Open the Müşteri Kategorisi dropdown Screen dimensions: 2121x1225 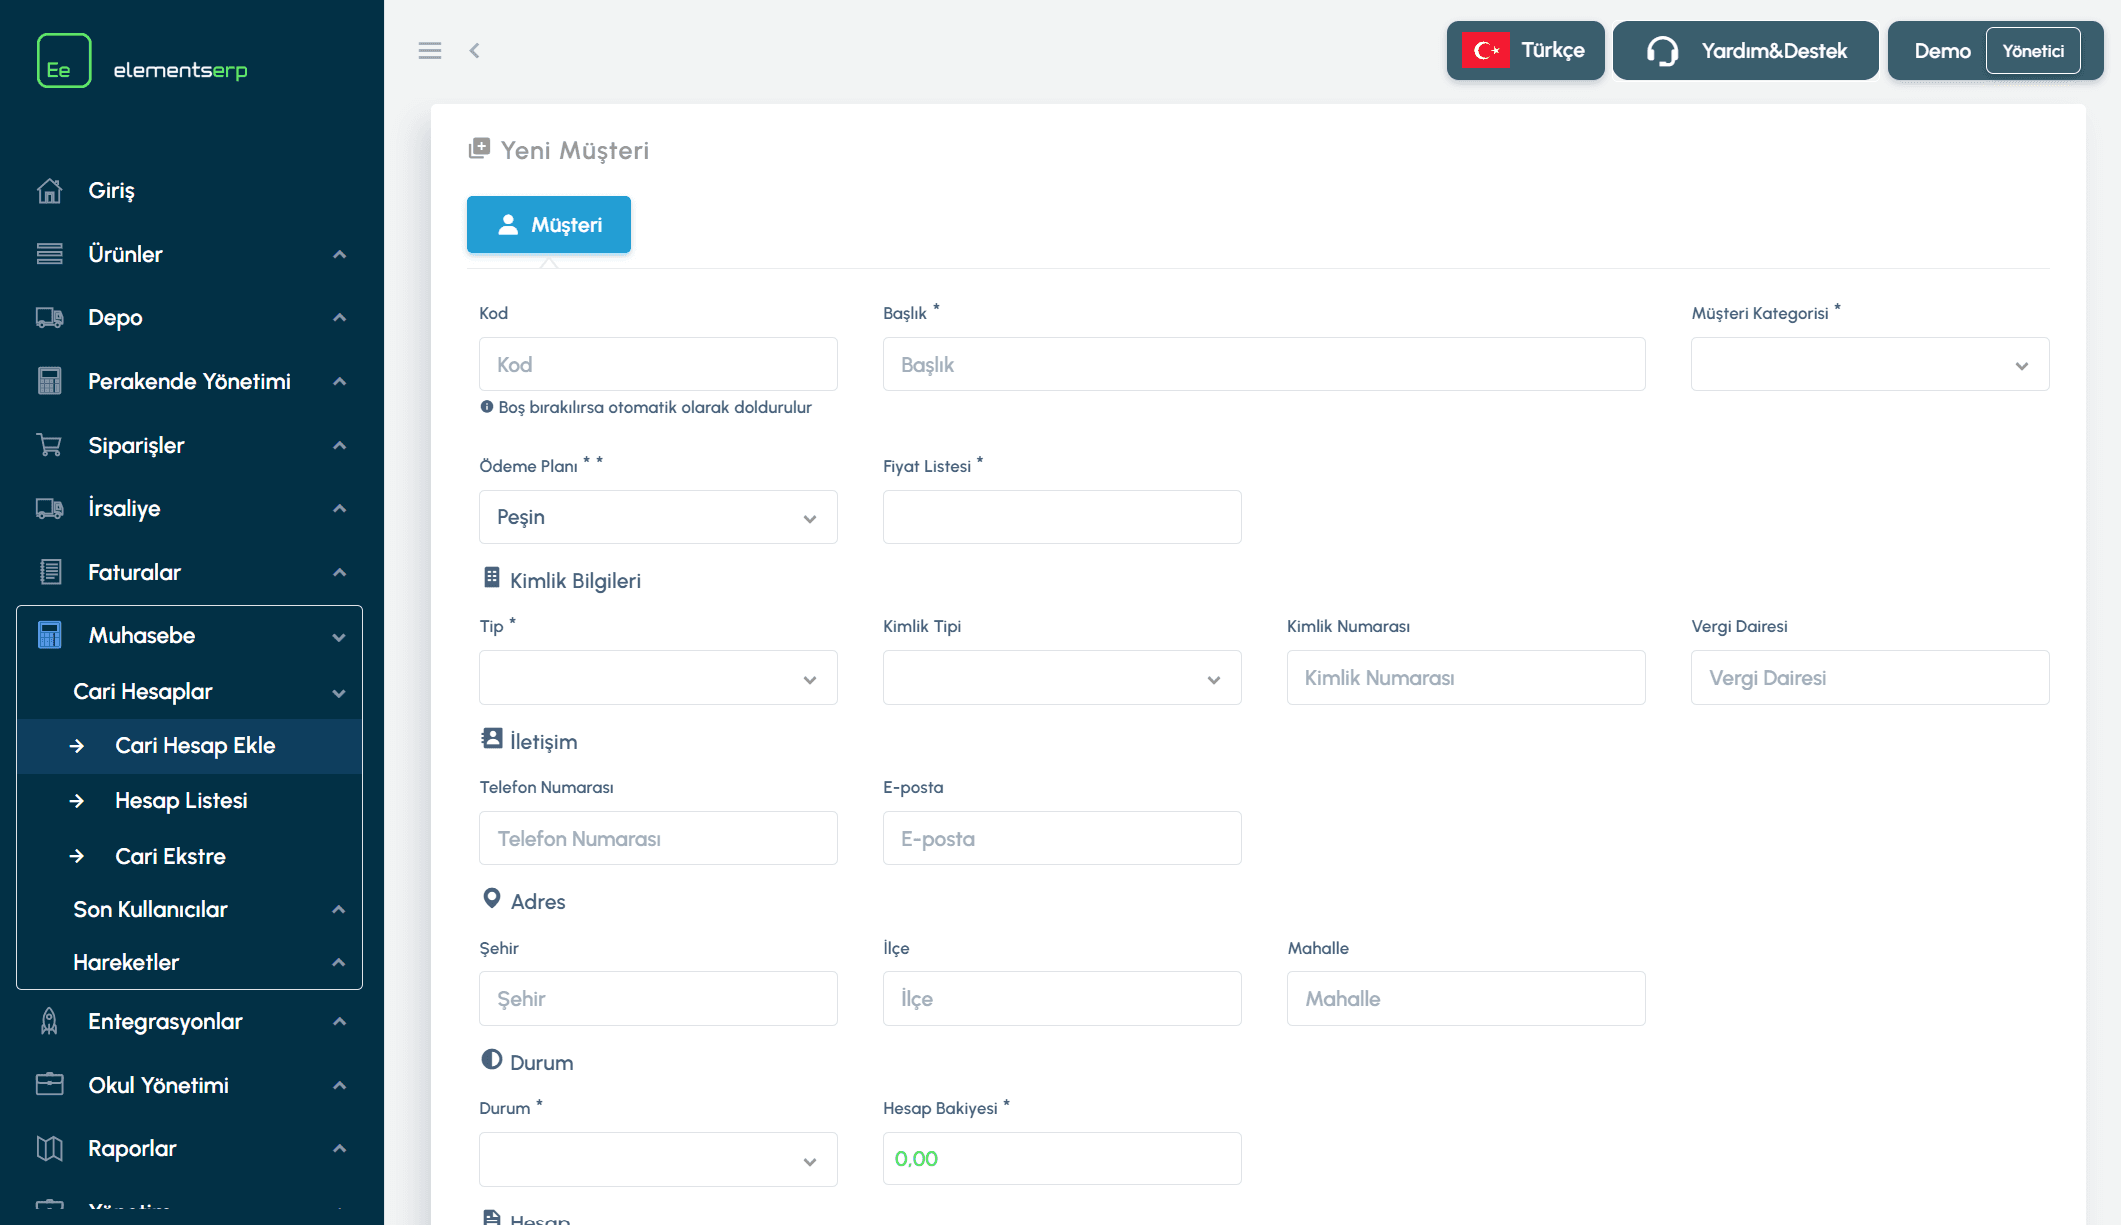[1869, 365]
